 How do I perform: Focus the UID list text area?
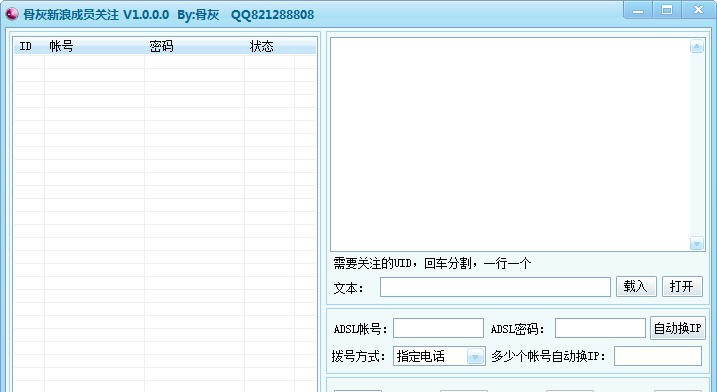click(x=509, y=145)
